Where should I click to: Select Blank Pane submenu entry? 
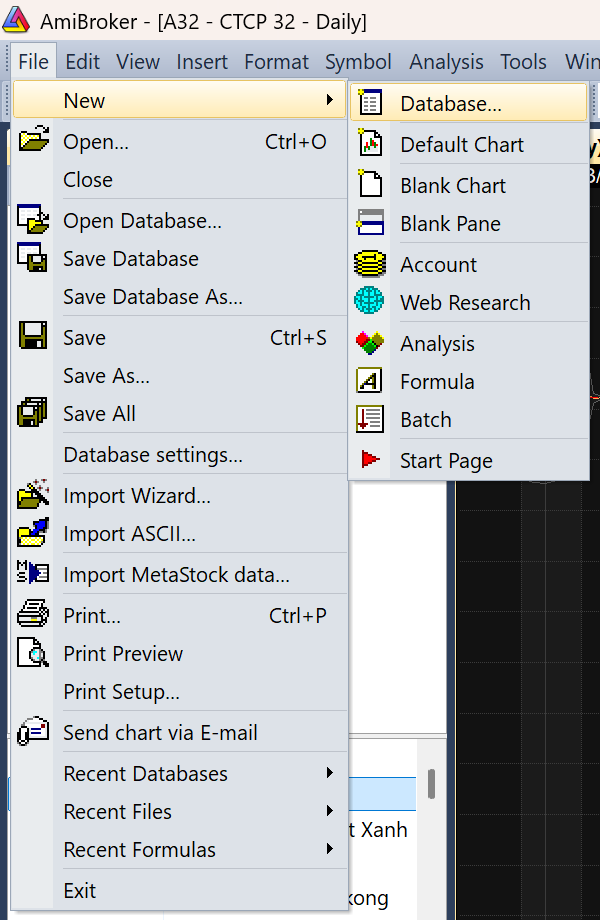pyautogui.click(x=469, y=224)
